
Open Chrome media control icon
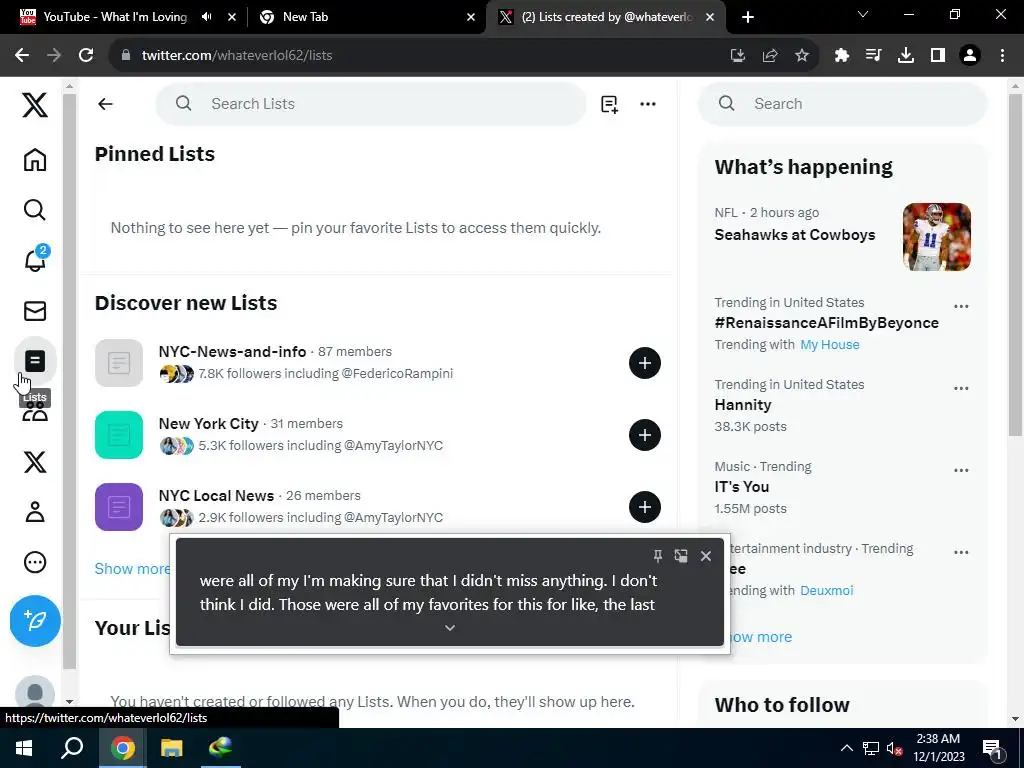point(874,56)
